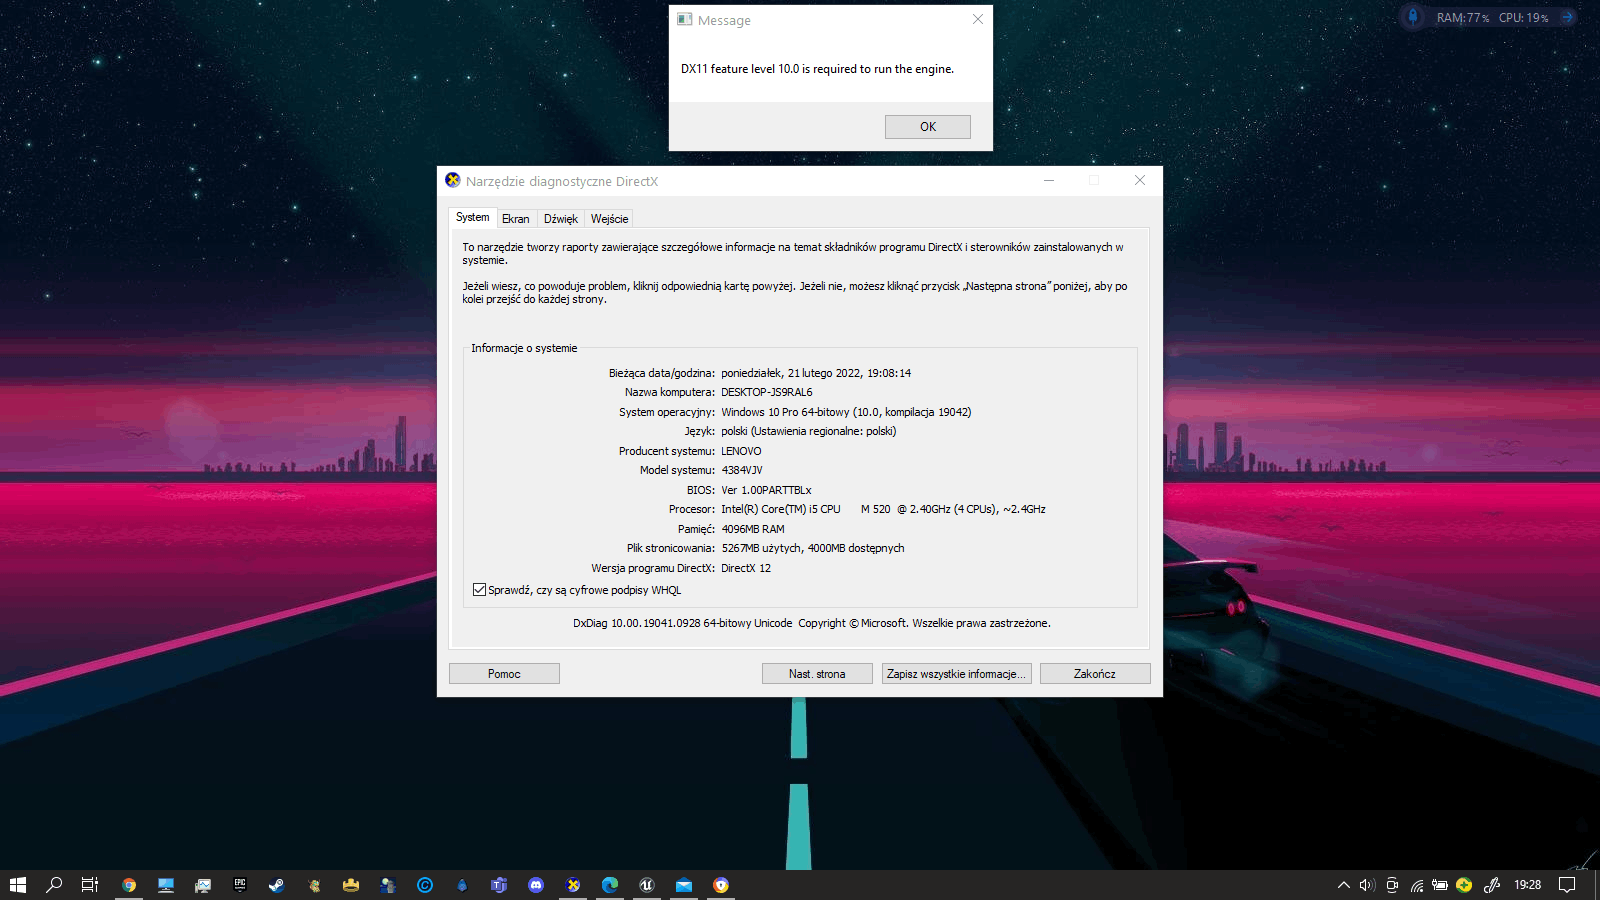Image resolution: width=1600 pixels, height=900 pixels.
Task: Click the blue copyright-C taskbar icon
Action: 425,885
